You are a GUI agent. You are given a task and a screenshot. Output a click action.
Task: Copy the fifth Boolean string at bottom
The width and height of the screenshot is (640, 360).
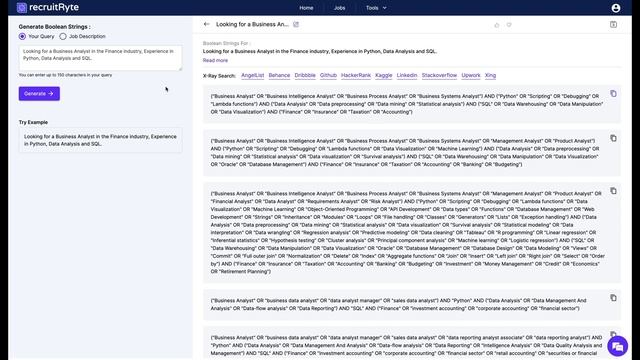613,334
